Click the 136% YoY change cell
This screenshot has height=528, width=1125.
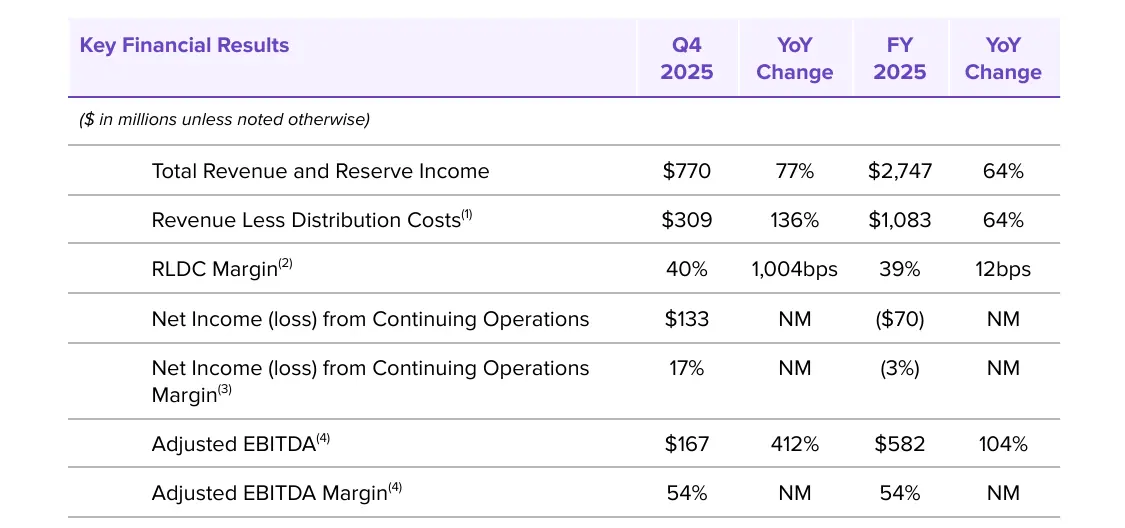[795, 220]
